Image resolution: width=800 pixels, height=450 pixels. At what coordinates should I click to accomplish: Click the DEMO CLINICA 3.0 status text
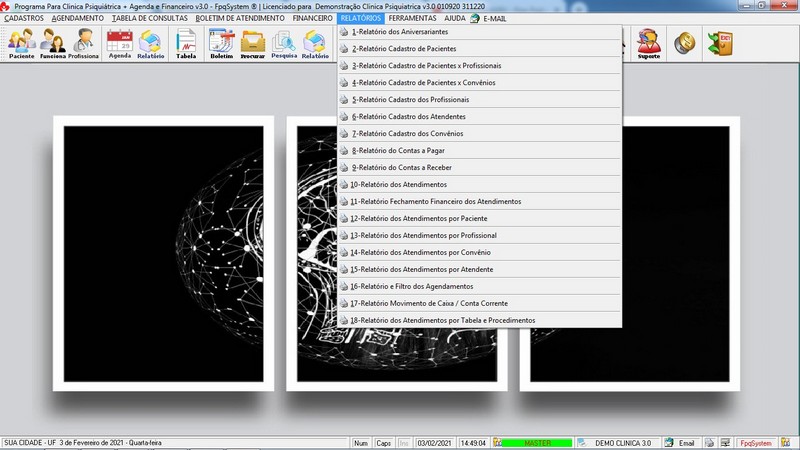623,443
